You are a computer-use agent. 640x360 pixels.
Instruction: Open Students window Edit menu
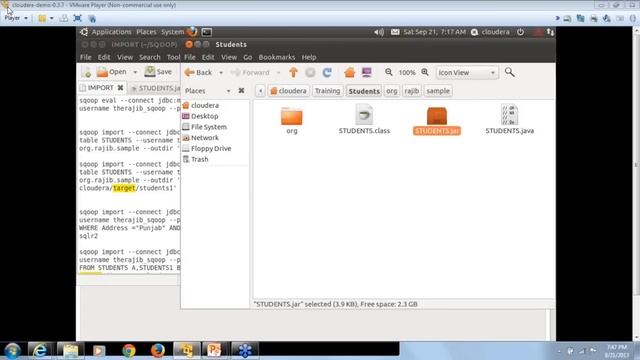pos(208,57)
